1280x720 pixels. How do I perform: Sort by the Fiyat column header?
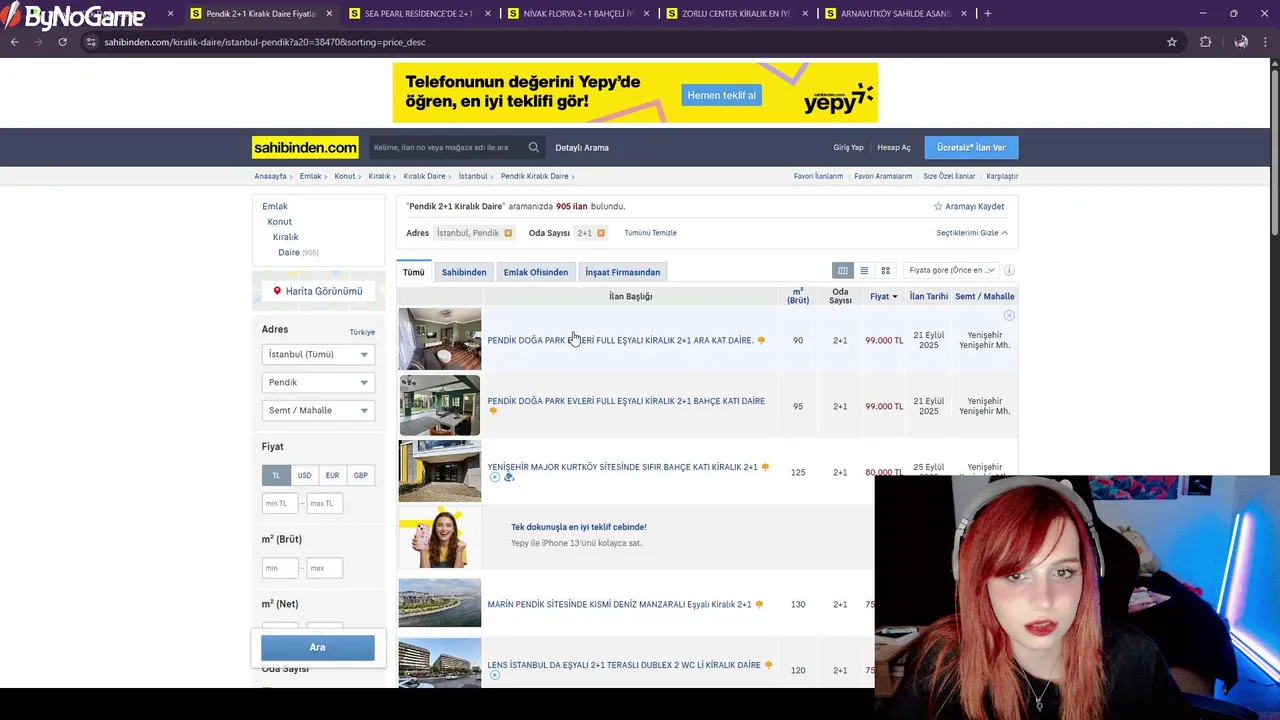(x=883, y=296)
